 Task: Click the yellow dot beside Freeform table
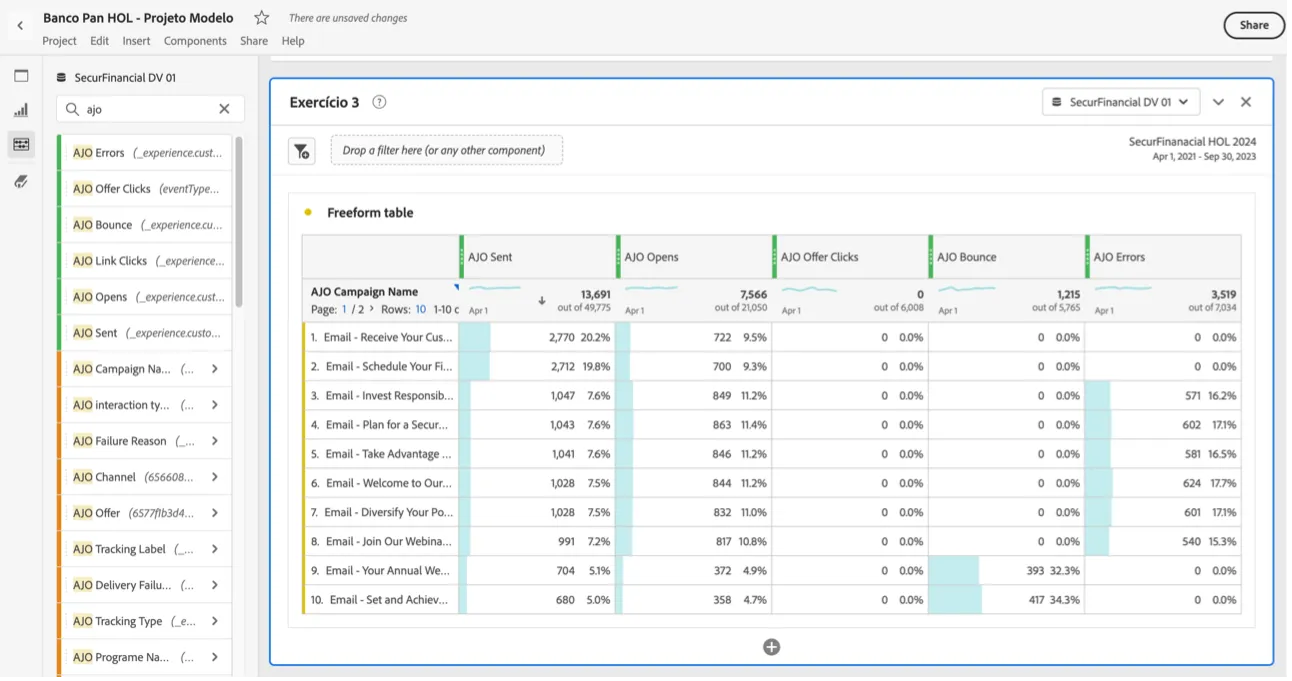point(308,212)
